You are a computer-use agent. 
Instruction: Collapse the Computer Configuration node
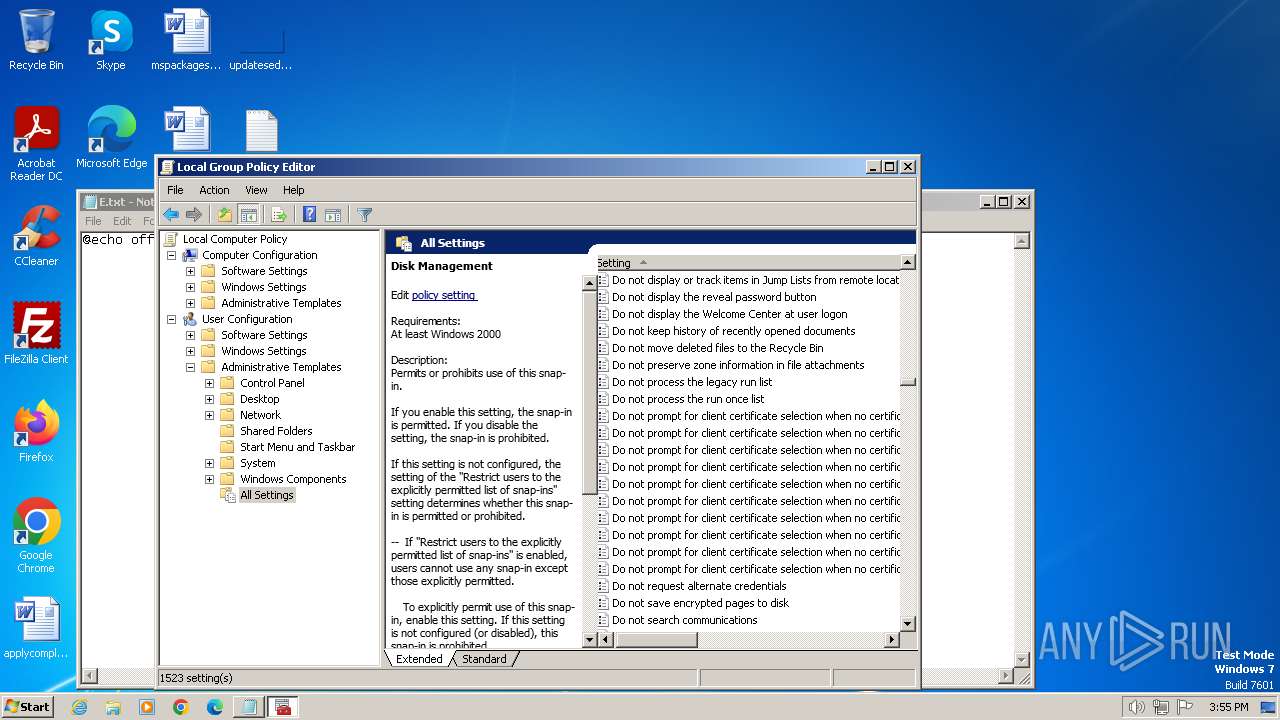coord(172,255)
